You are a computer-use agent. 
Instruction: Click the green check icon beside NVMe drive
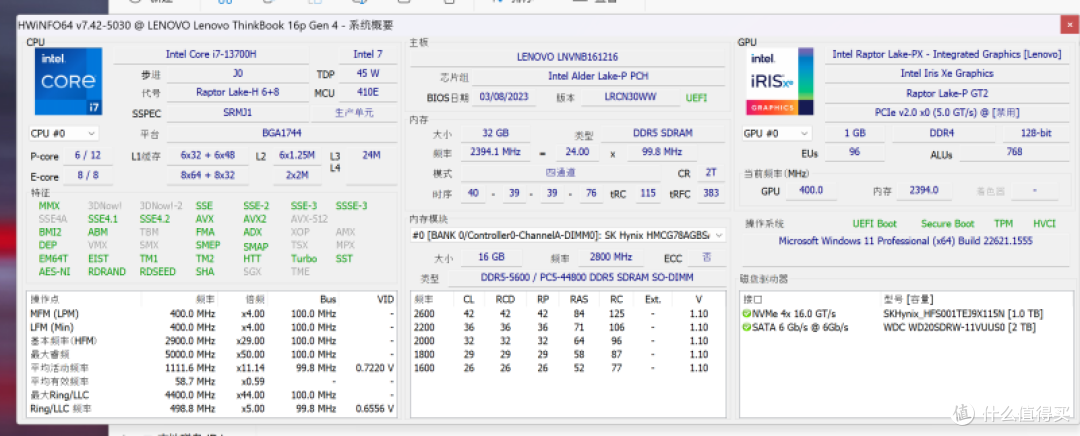747,314
